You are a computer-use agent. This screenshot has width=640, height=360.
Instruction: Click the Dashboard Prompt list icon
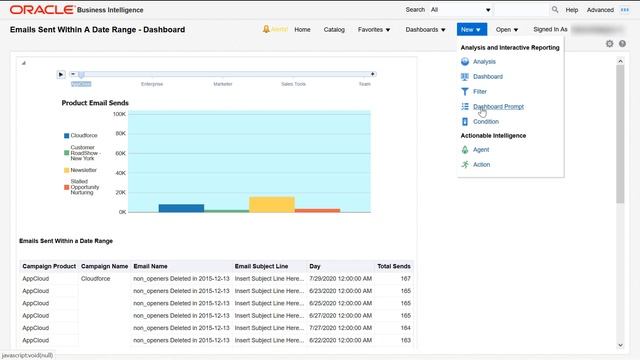pyautogui.click(x=465, y=107)
